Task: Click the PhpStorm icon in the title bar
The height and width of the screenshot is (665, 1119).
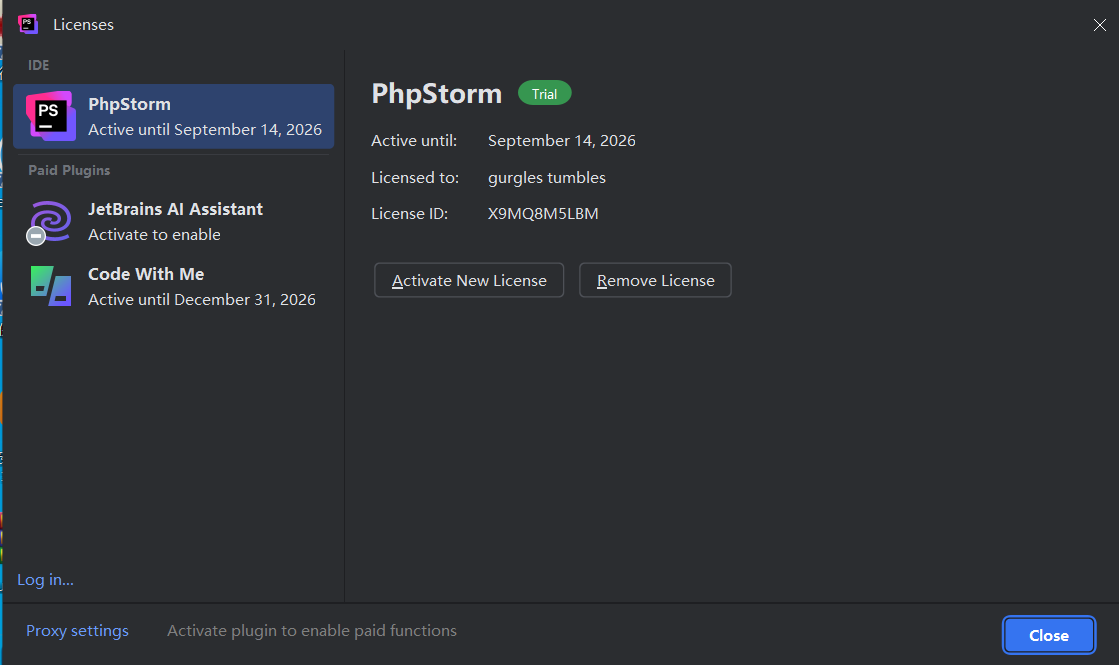Action: coord(28,24)
